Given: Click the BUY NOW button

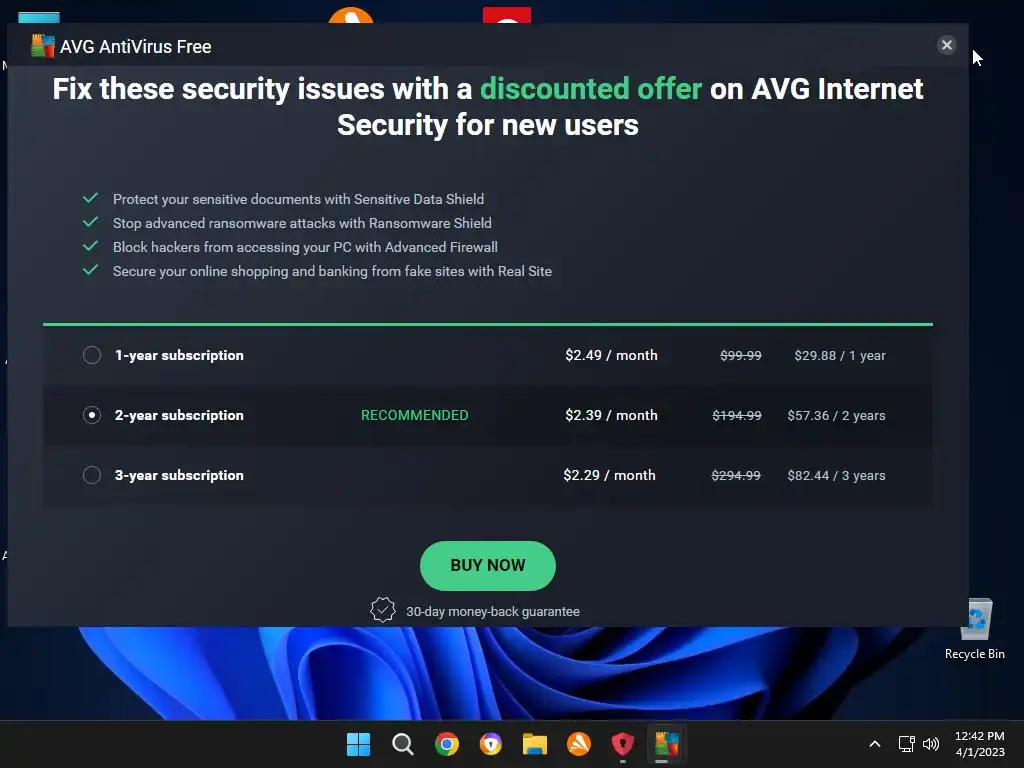Looking at the screenshot, I should click(x=487, y=565).
